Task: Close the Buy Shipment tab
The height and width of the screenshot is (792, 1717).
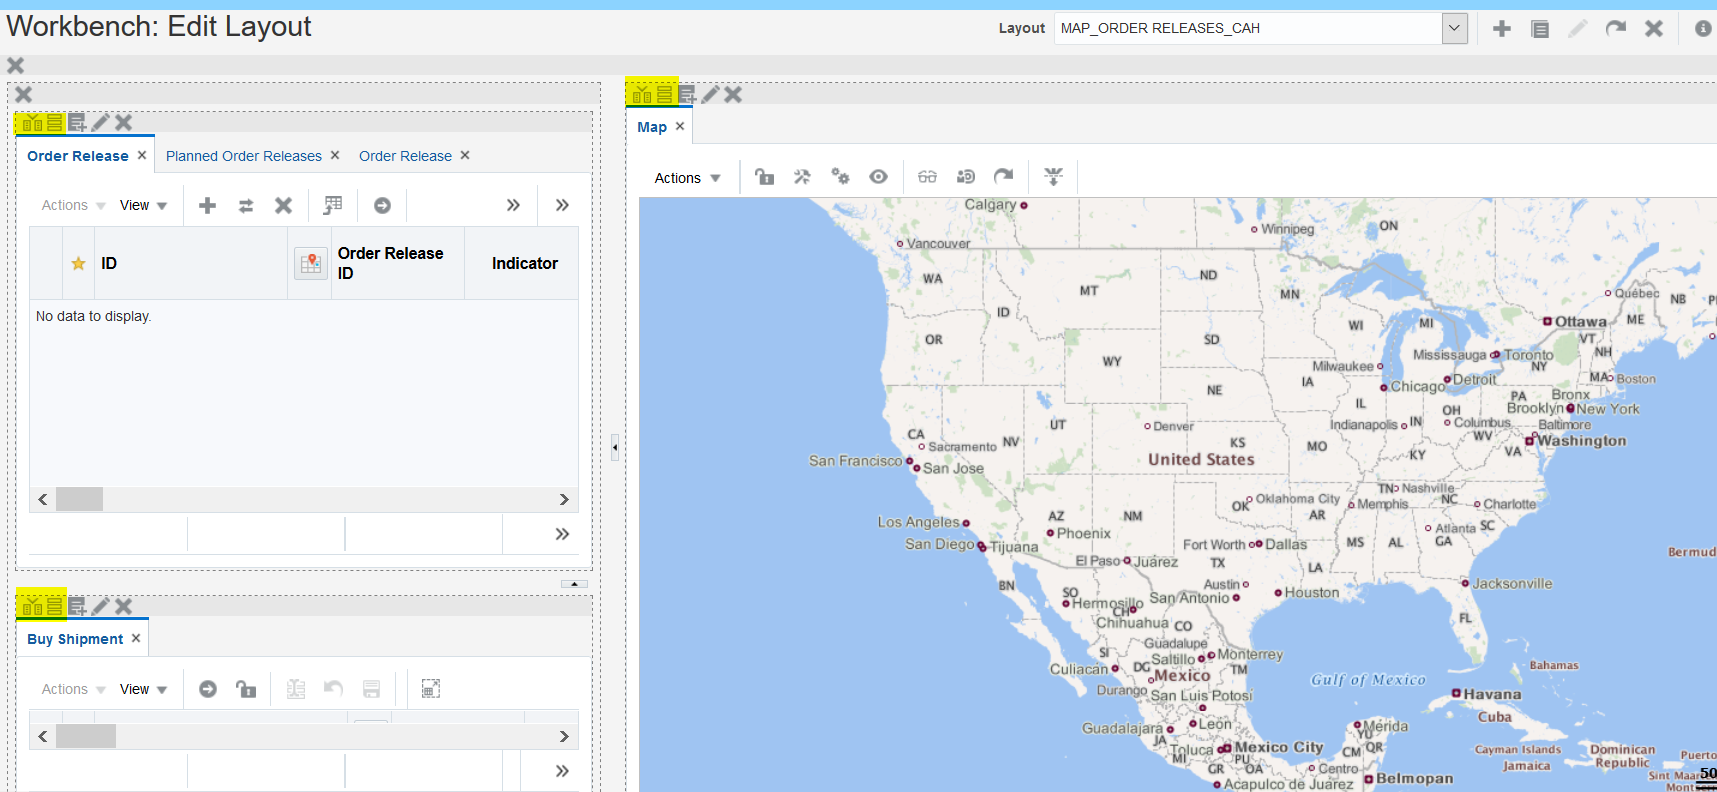Action: pyautogui.click(x=136, y=638)
